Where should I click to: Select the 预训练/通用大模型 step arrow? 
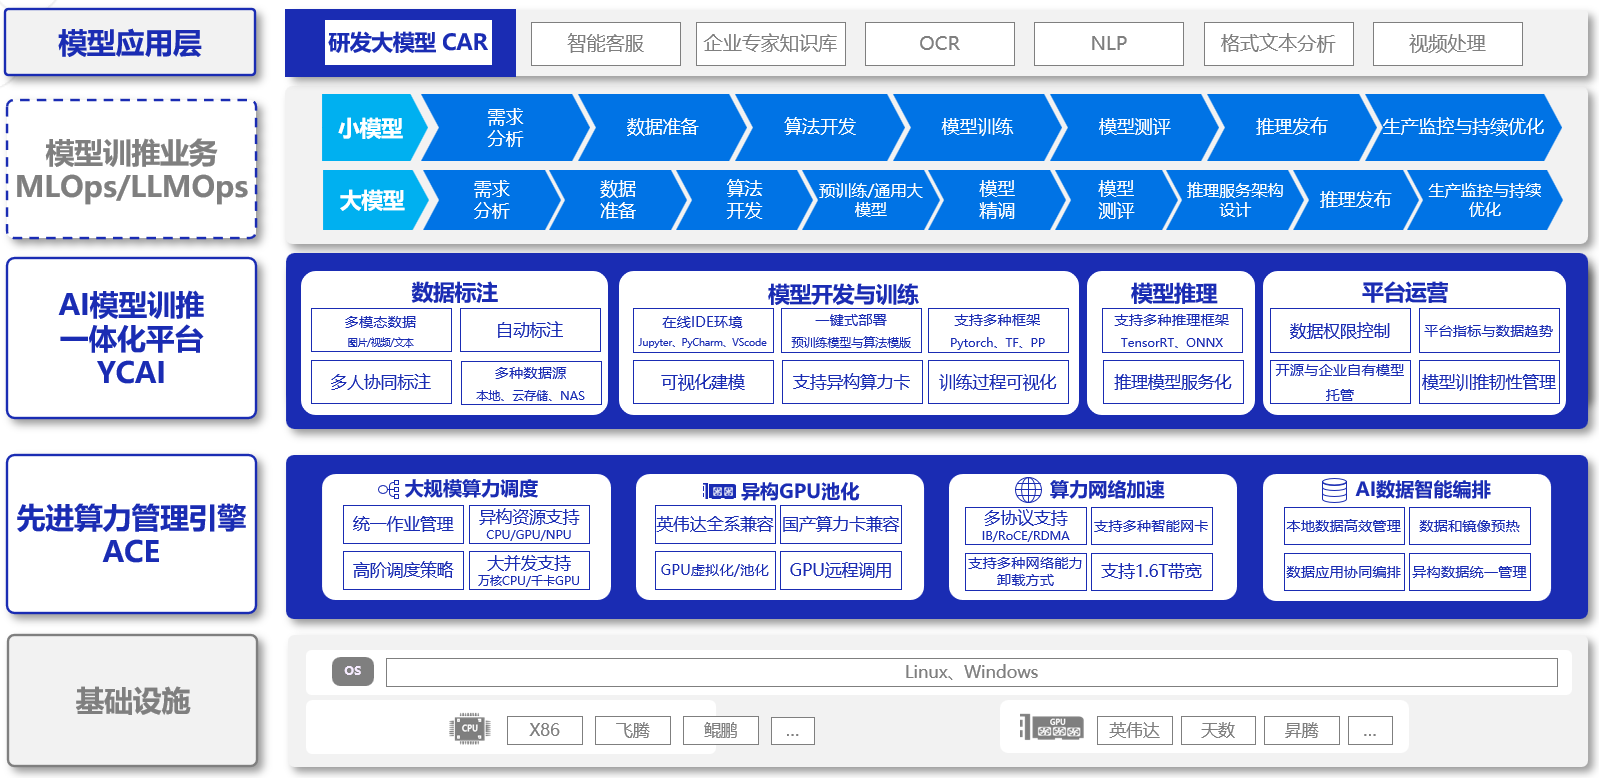870,200
